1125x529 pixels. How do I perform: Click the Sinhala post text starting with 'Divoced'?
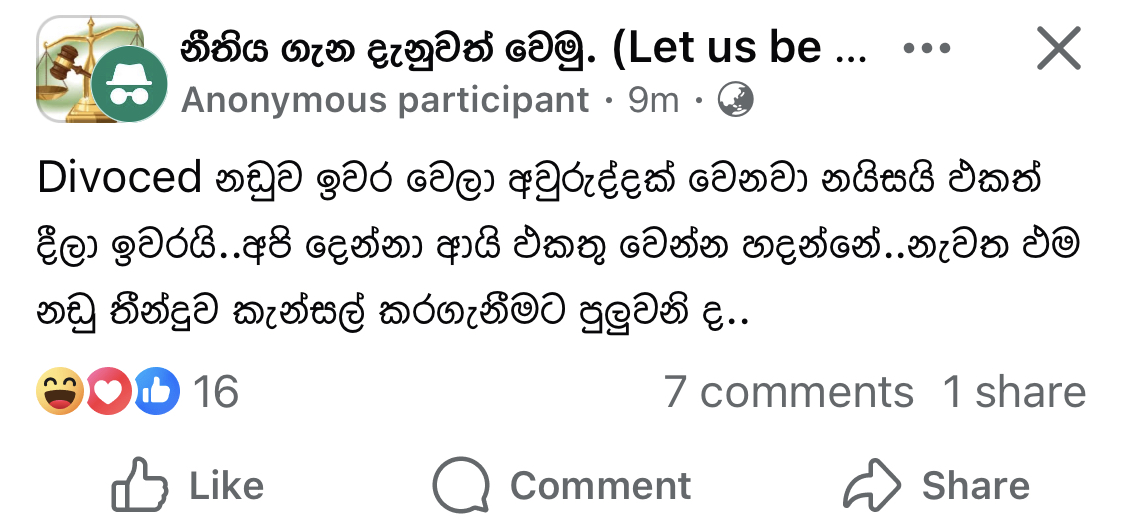tap(557, 245)
